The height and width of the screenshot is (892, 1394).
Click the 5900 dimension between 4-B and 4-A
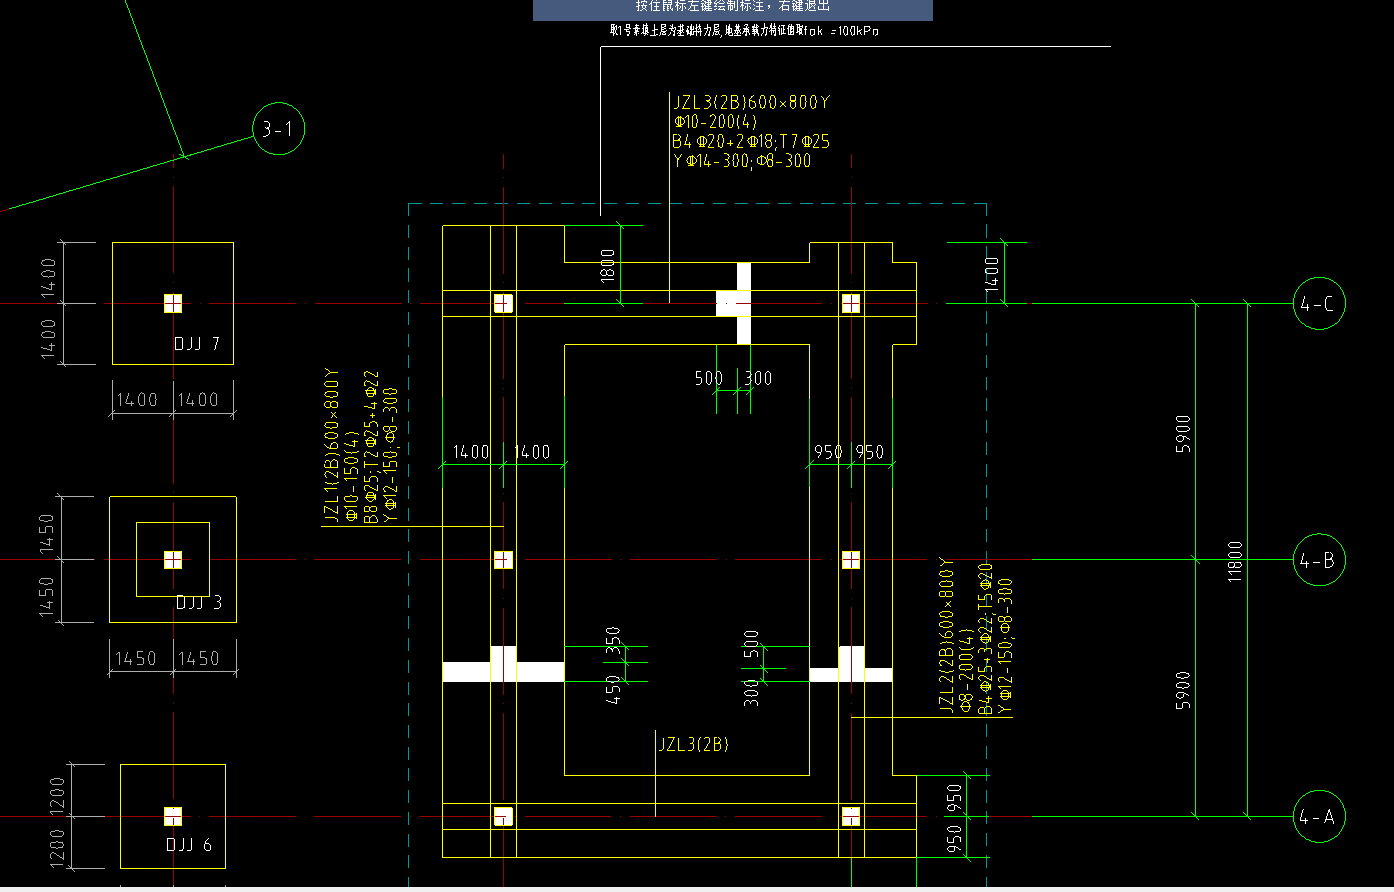point(1184,689)
